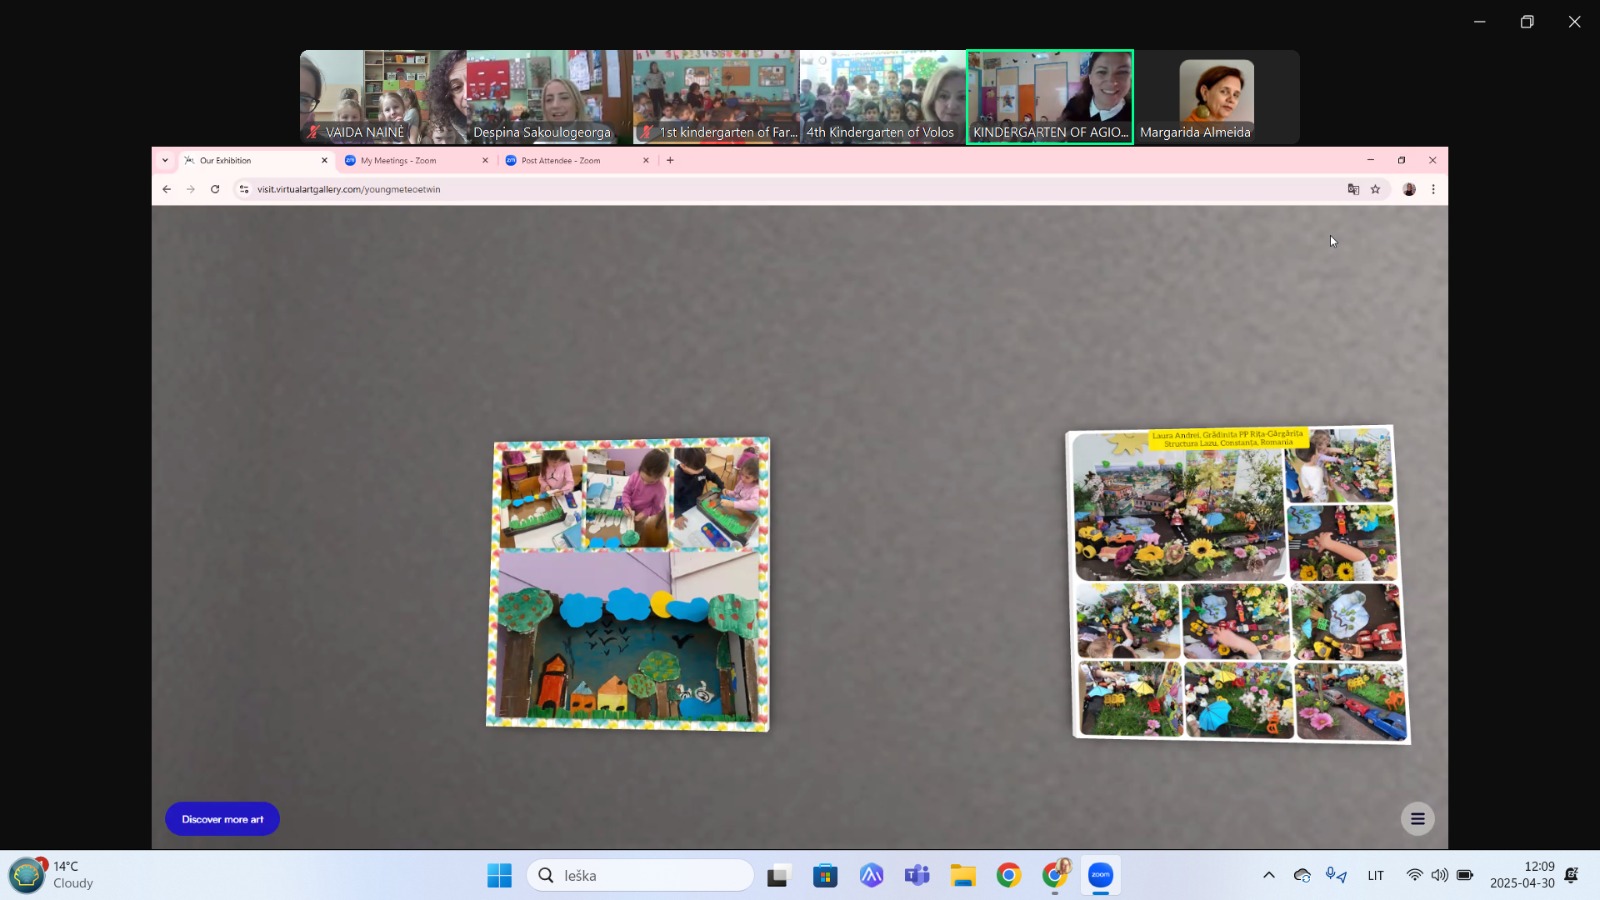Click the Chrome profile avatar icon
The width and height of the screenshot is (1600, 900).
1409,189
